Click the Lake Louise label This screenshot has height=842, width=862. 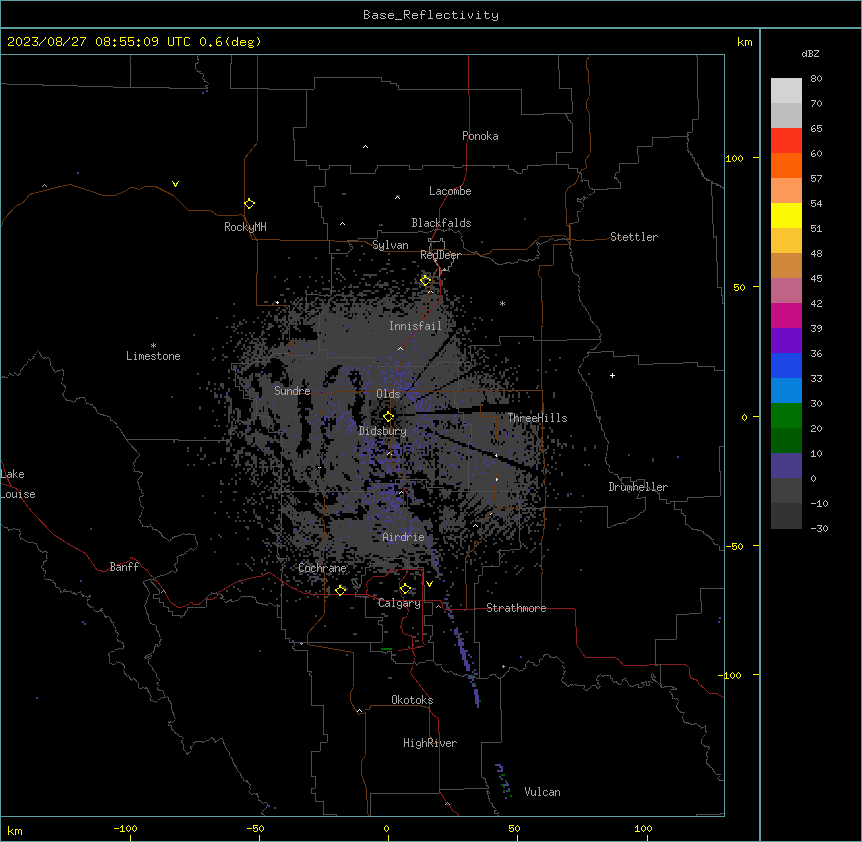[18, 484]
